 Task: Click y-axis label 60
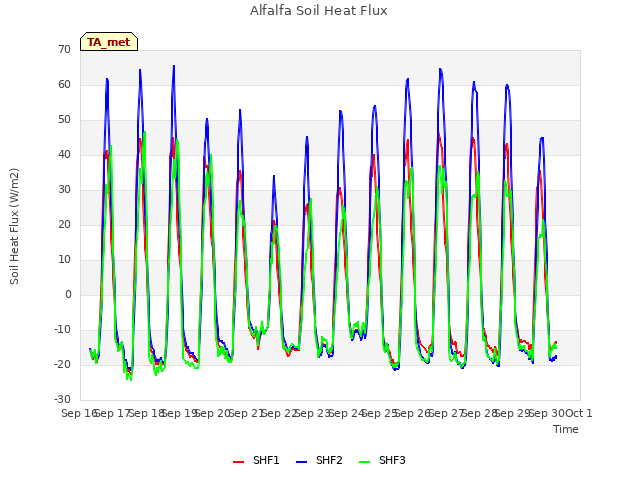(x=64, y=84)
